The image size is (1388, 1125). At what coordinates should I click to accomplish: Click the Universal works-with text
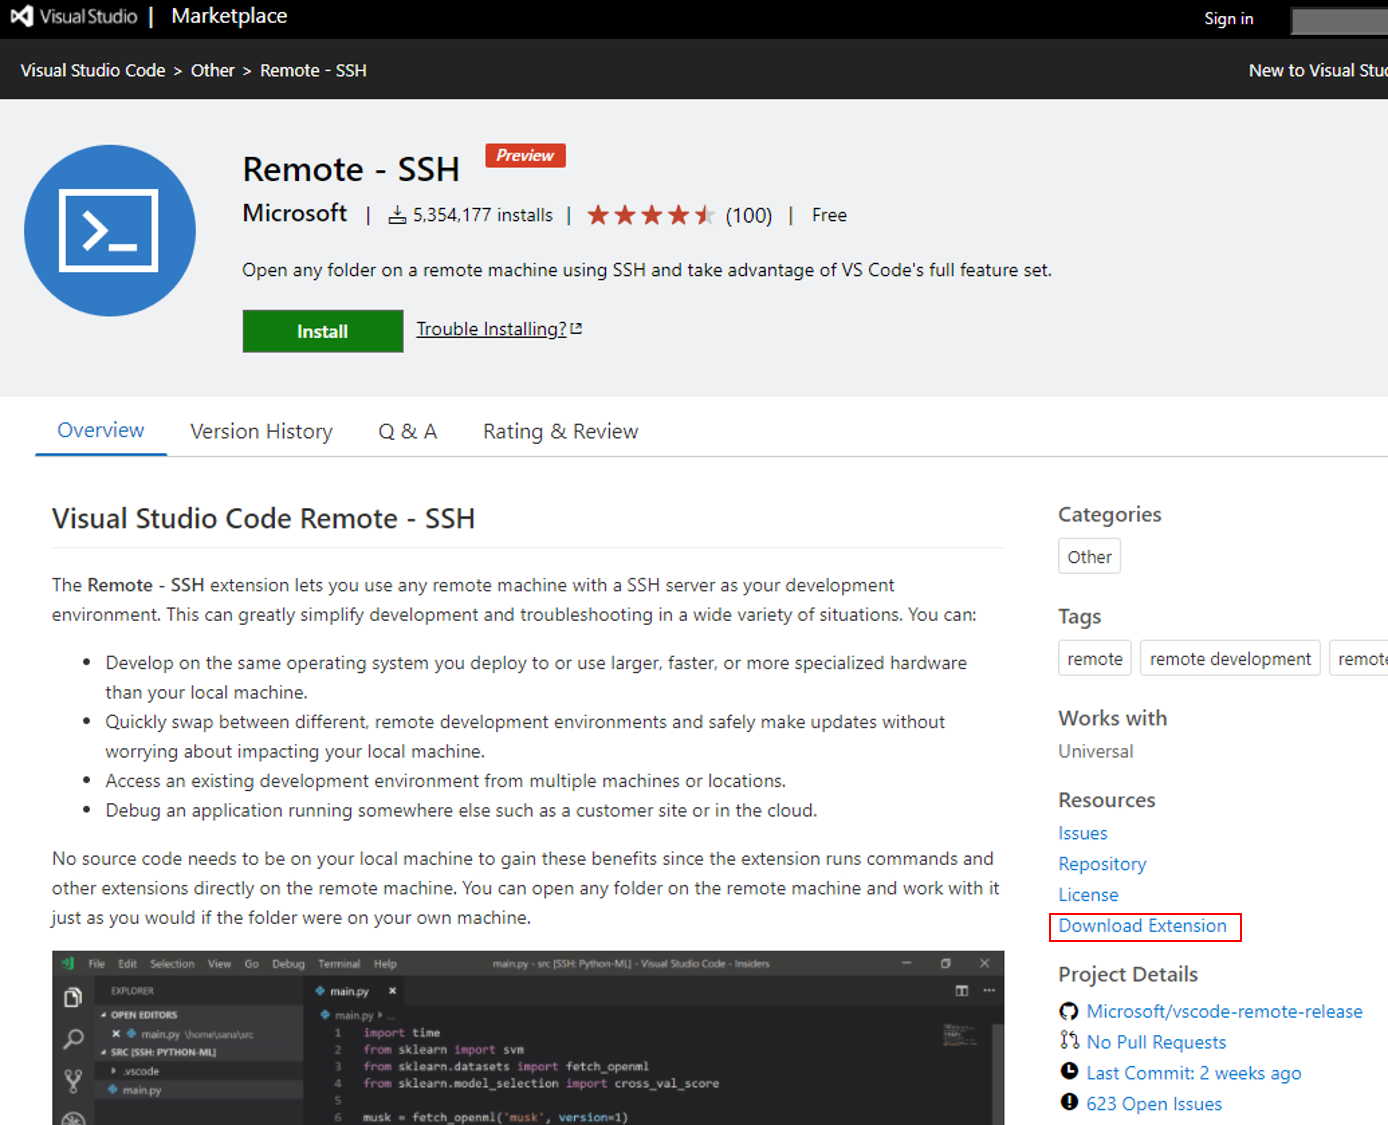tap(1096, 751)
